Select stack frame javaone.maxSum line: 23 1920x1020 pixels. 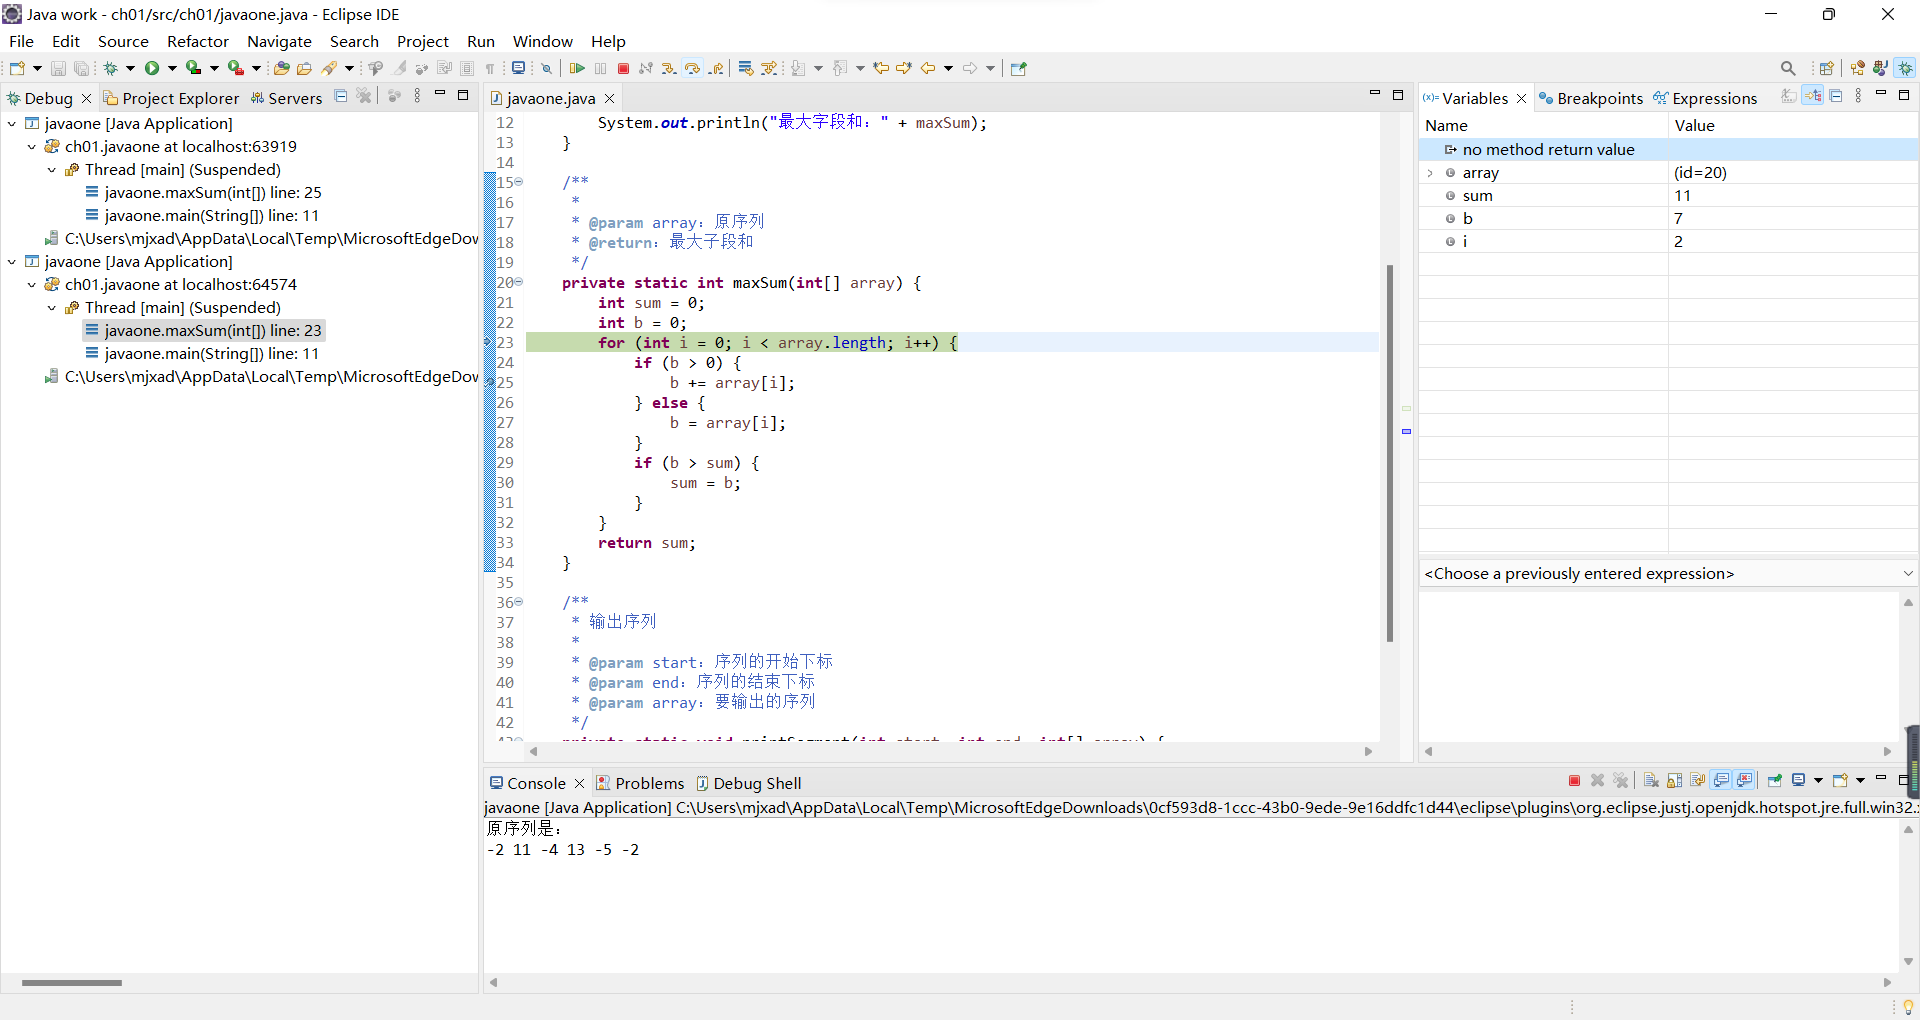203,331
